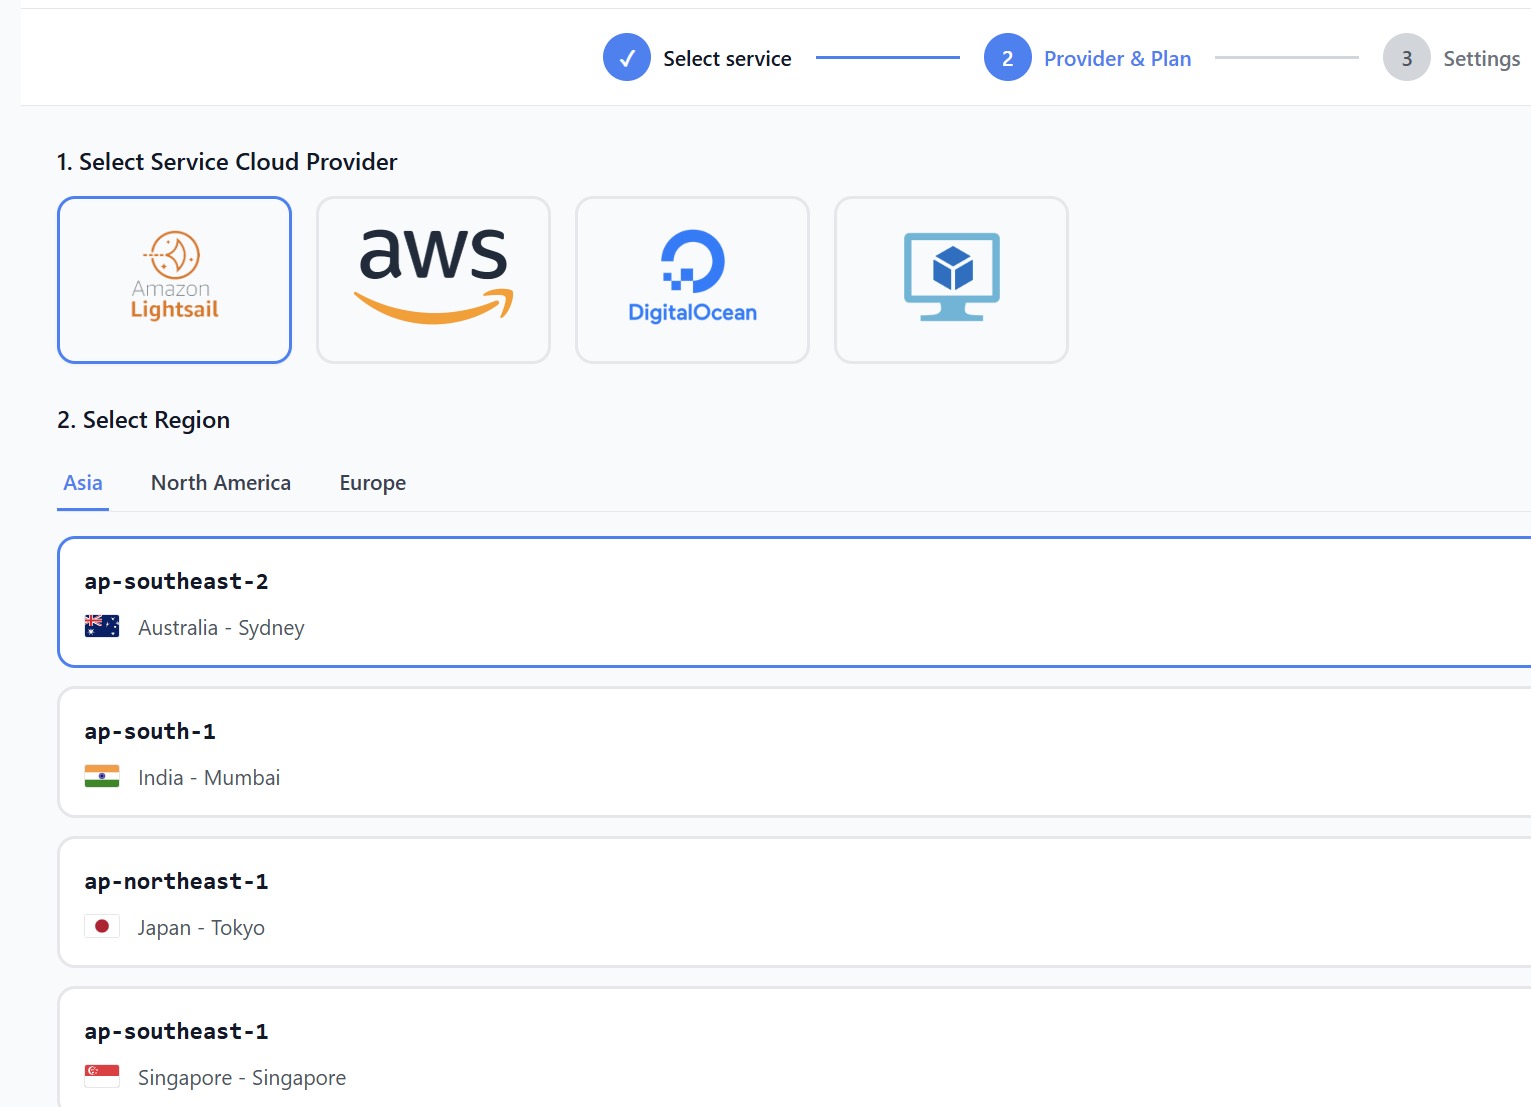Click the Australia - Sydney text
Viewport: 1531px width, 1107px height.
pyautogui.click(x=221, y=628)
